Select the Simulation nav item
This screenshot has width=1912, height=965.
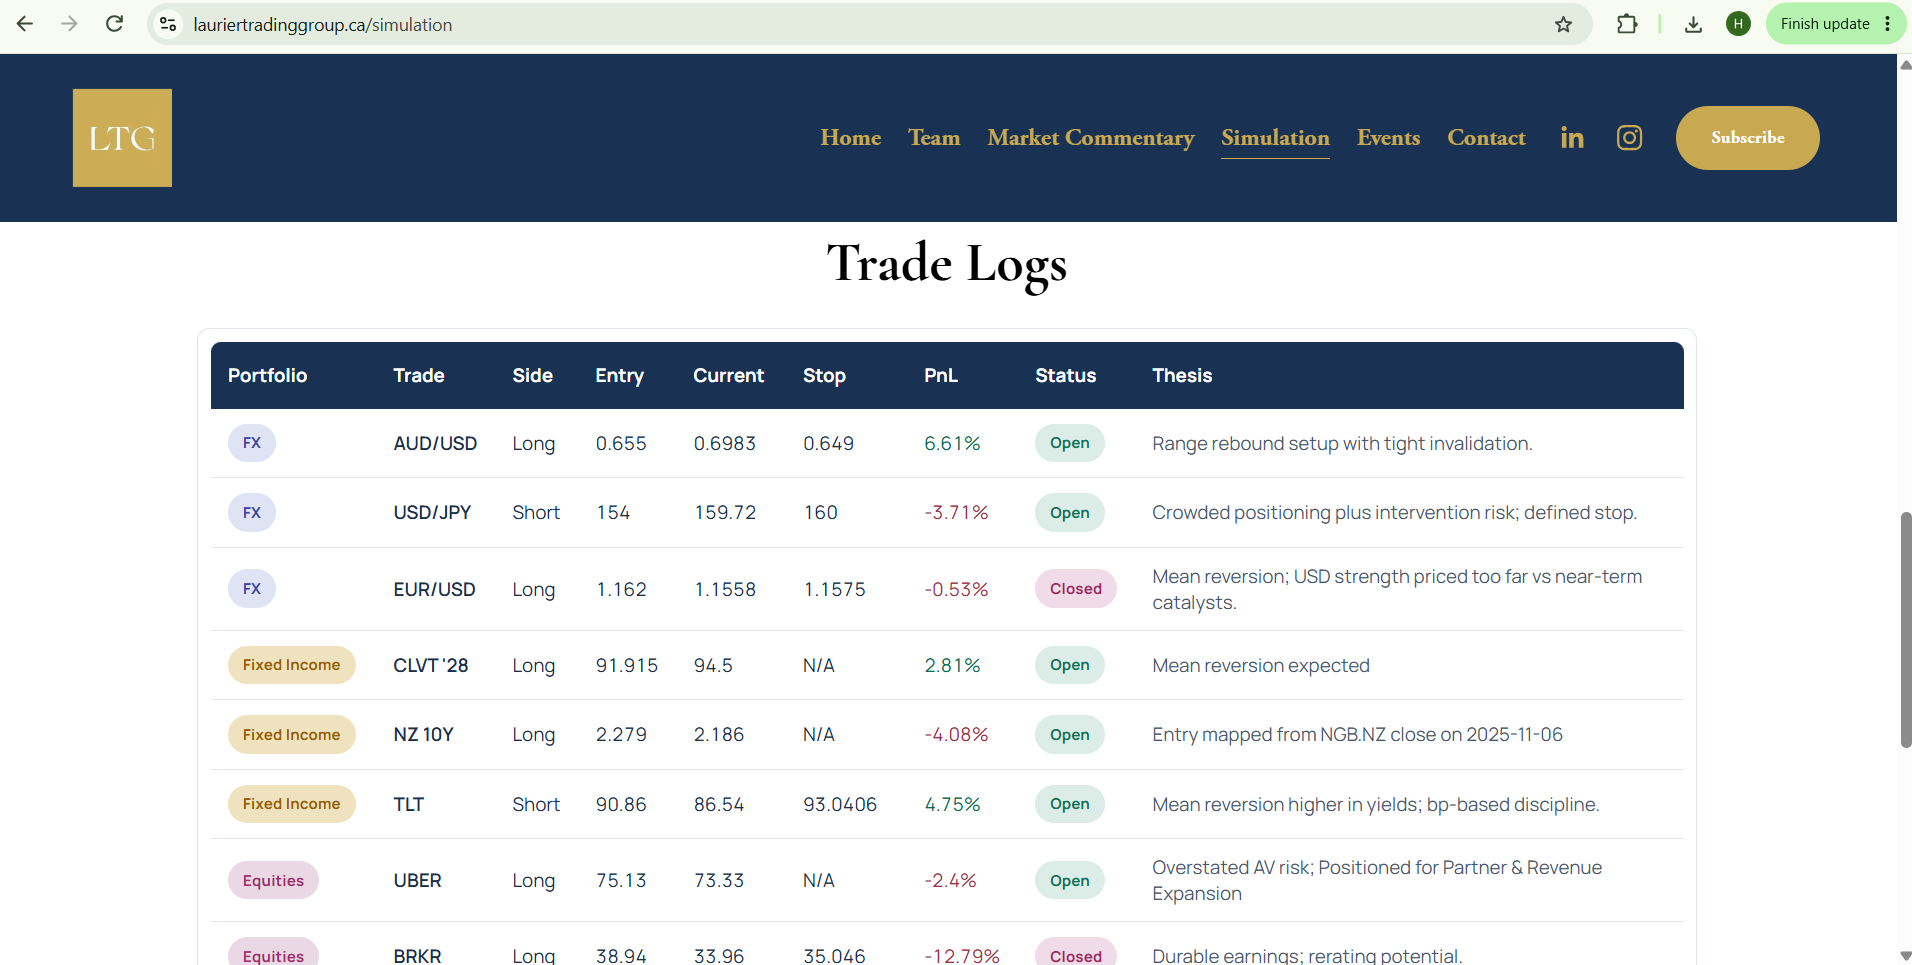pyautogui.click(x=1275, y=138)
